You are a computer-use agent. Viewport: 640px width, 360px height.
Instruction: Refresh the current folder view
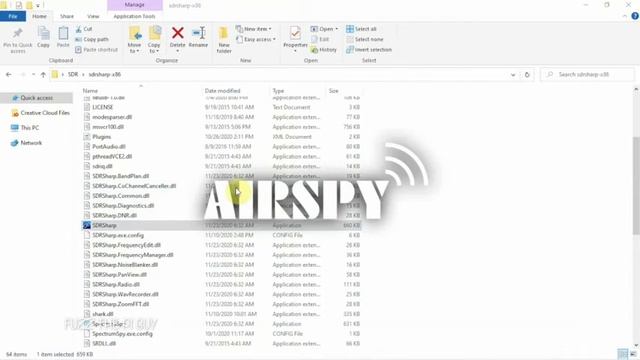pos(527,75)
